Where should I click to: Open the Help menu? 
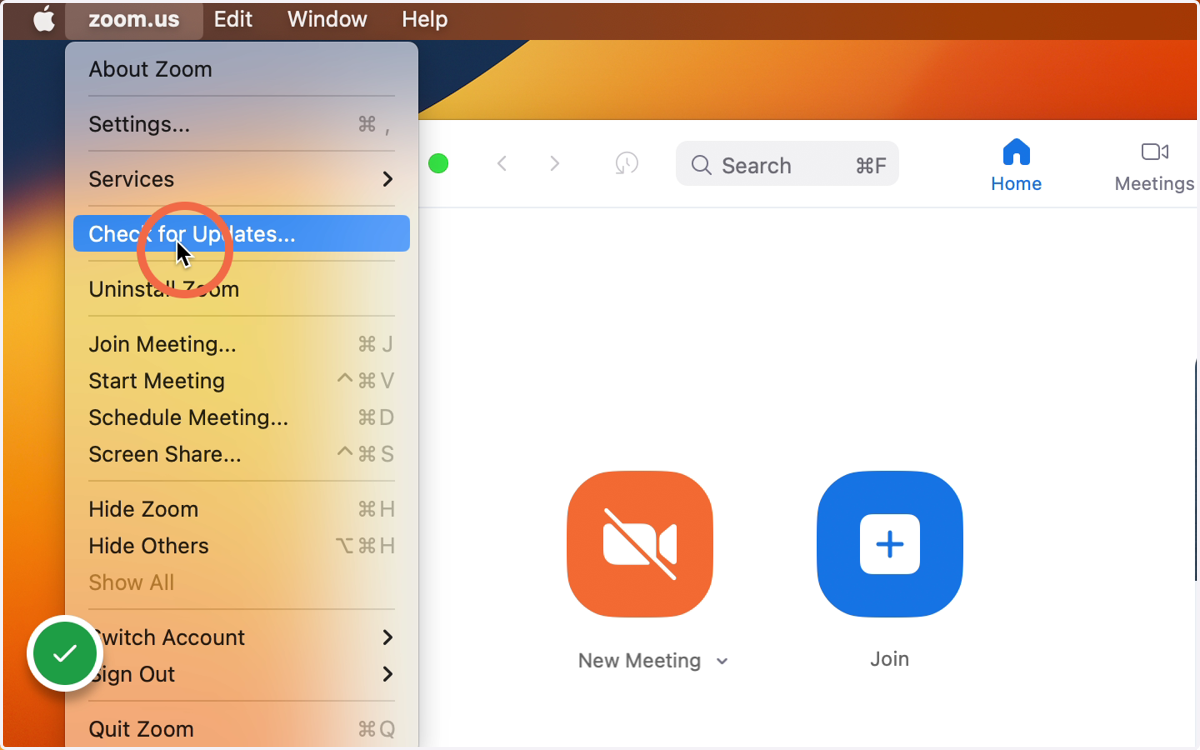[424, 19]
